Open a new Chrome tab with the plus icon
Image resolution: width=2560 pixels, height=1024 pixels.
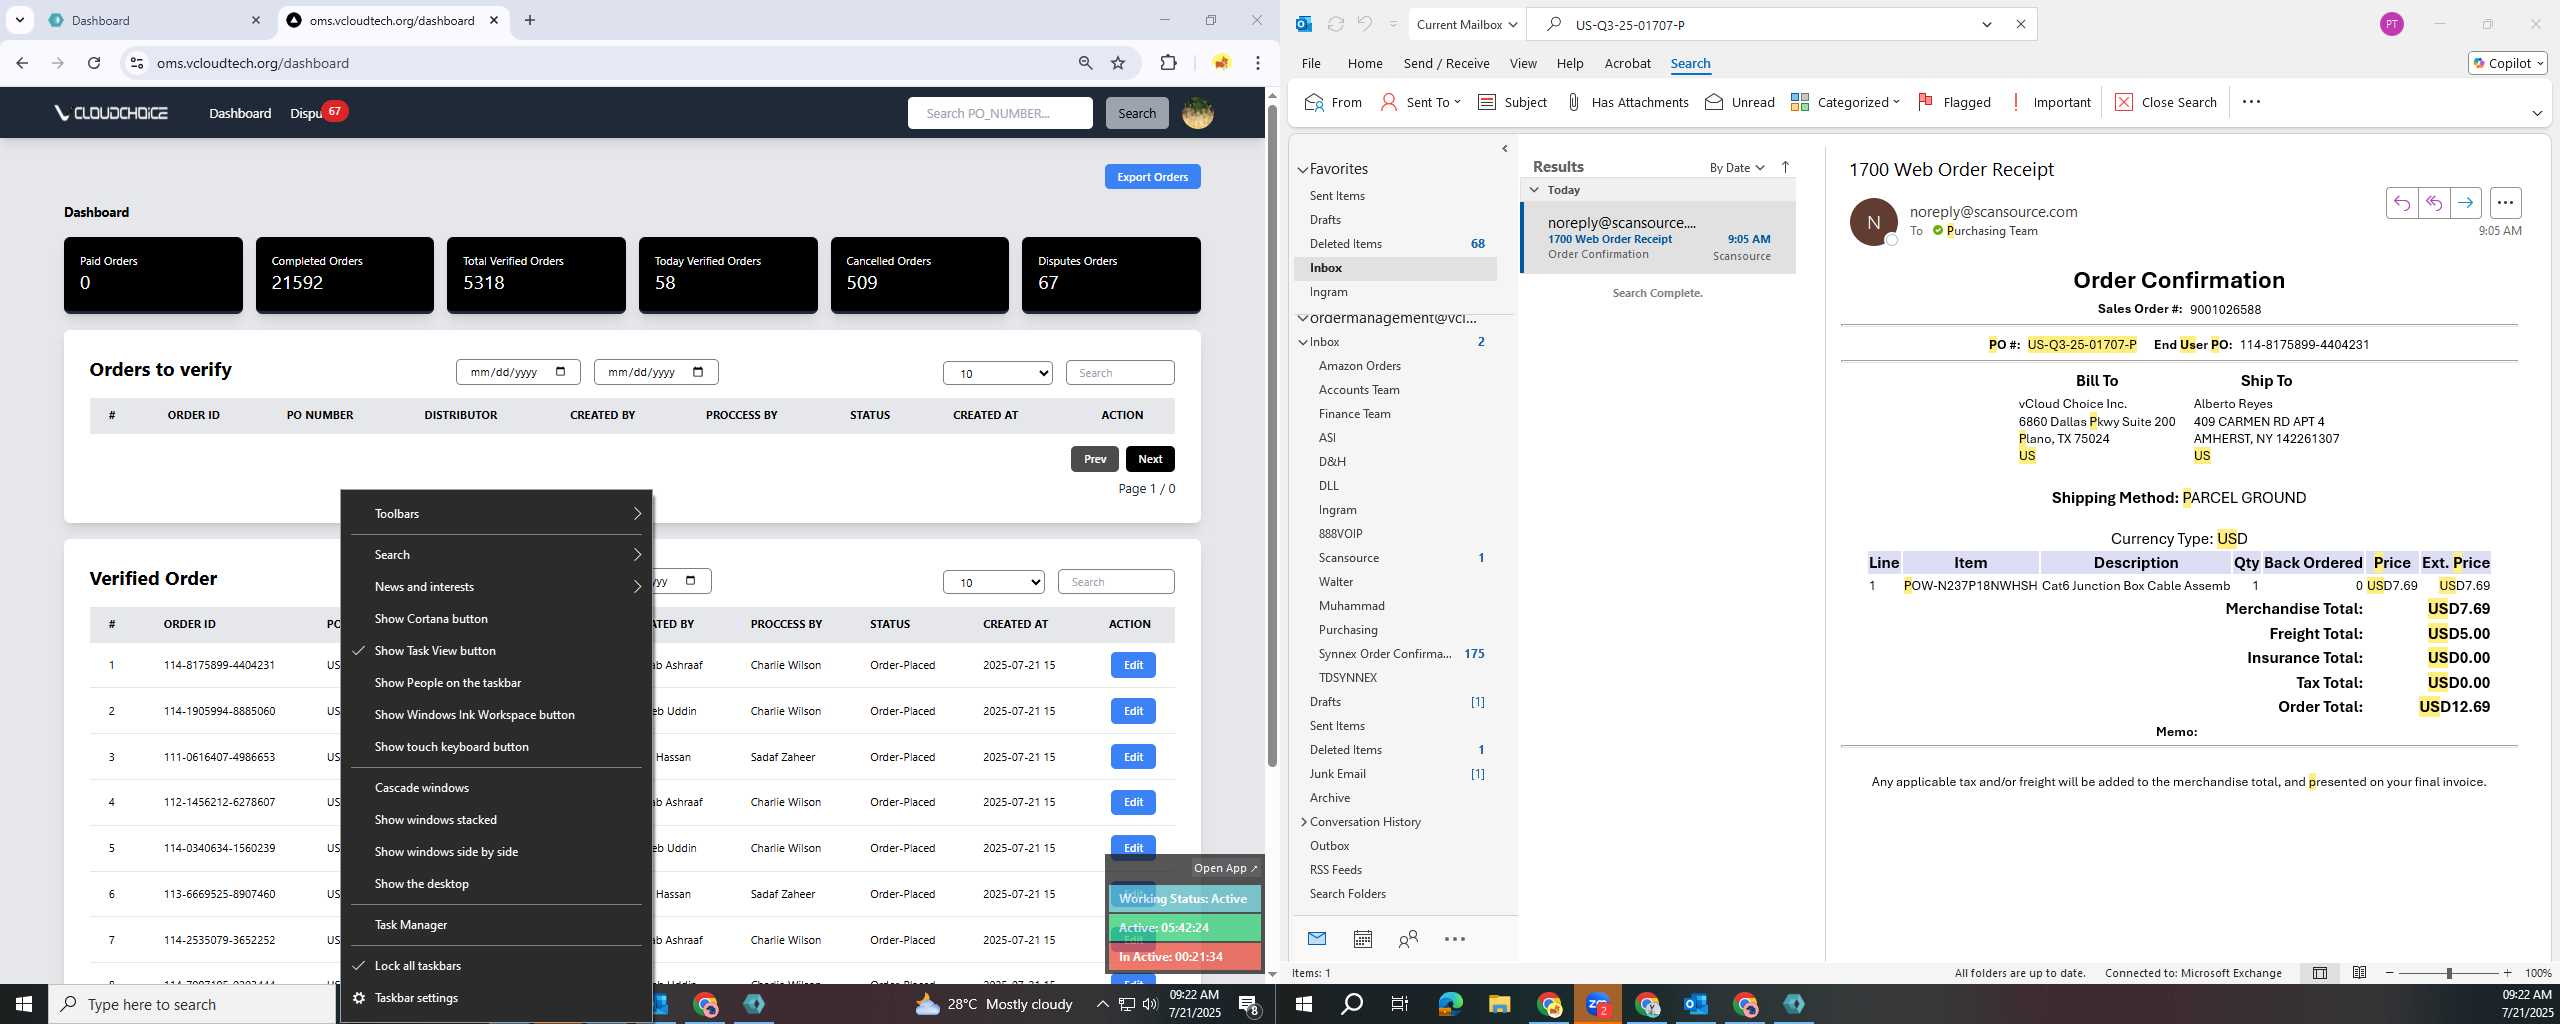point(530,20)
